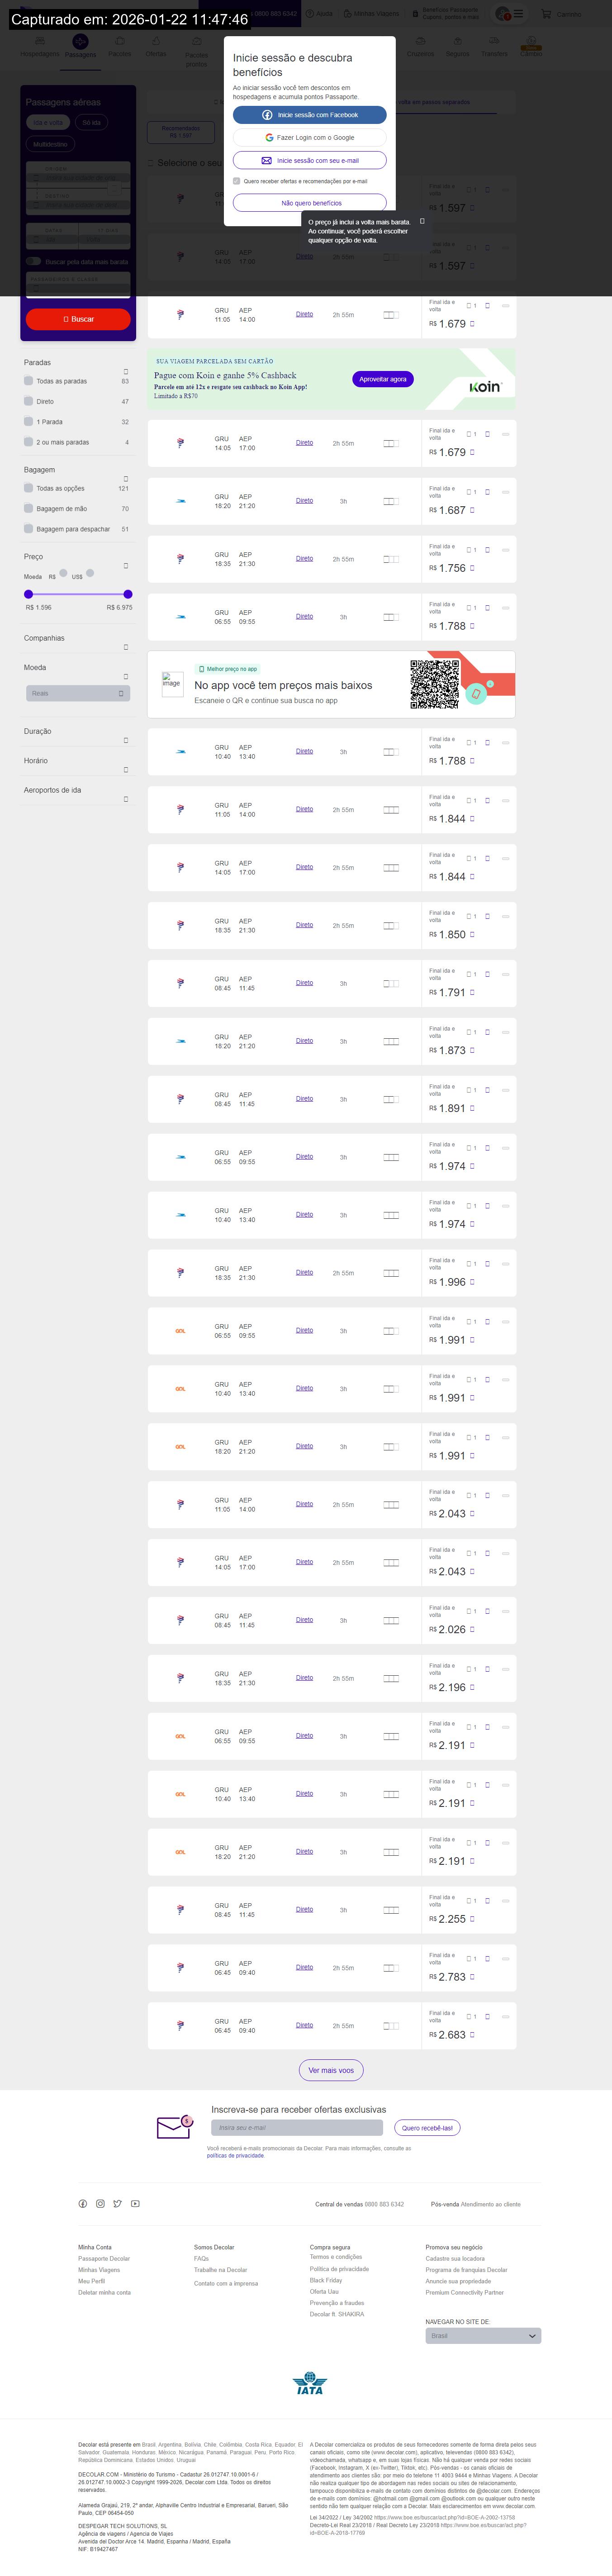Click the Koin logo in cashback banner
The image size is (612, 2576).
484,387
